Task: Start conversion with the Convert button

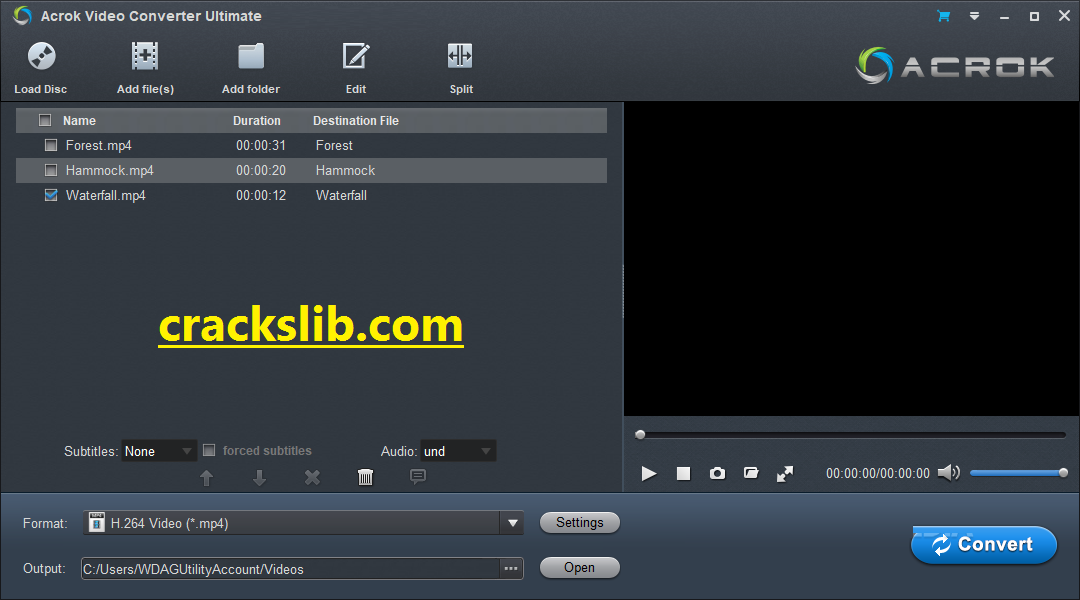Action: (x=984, y=545)
